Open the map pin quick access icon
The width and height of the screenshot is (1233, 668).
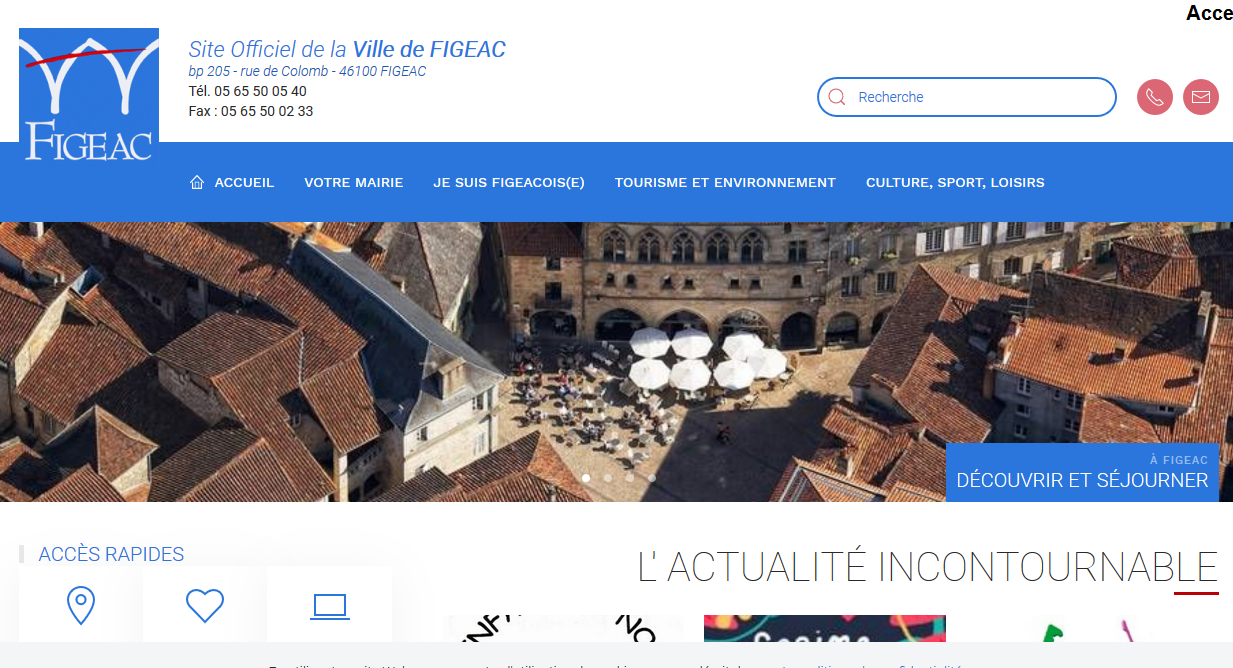tap(80, 605)
